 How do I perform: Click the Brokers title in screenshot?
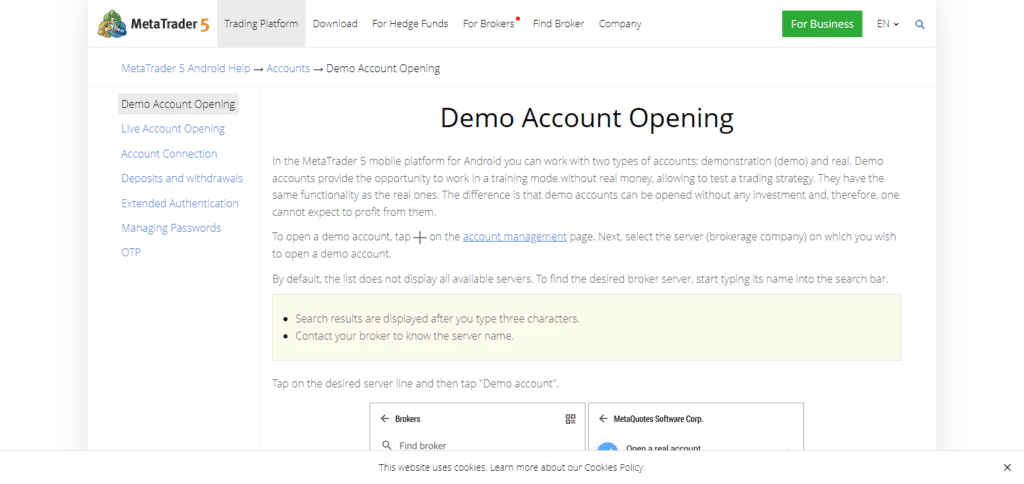tap(408, 419)
